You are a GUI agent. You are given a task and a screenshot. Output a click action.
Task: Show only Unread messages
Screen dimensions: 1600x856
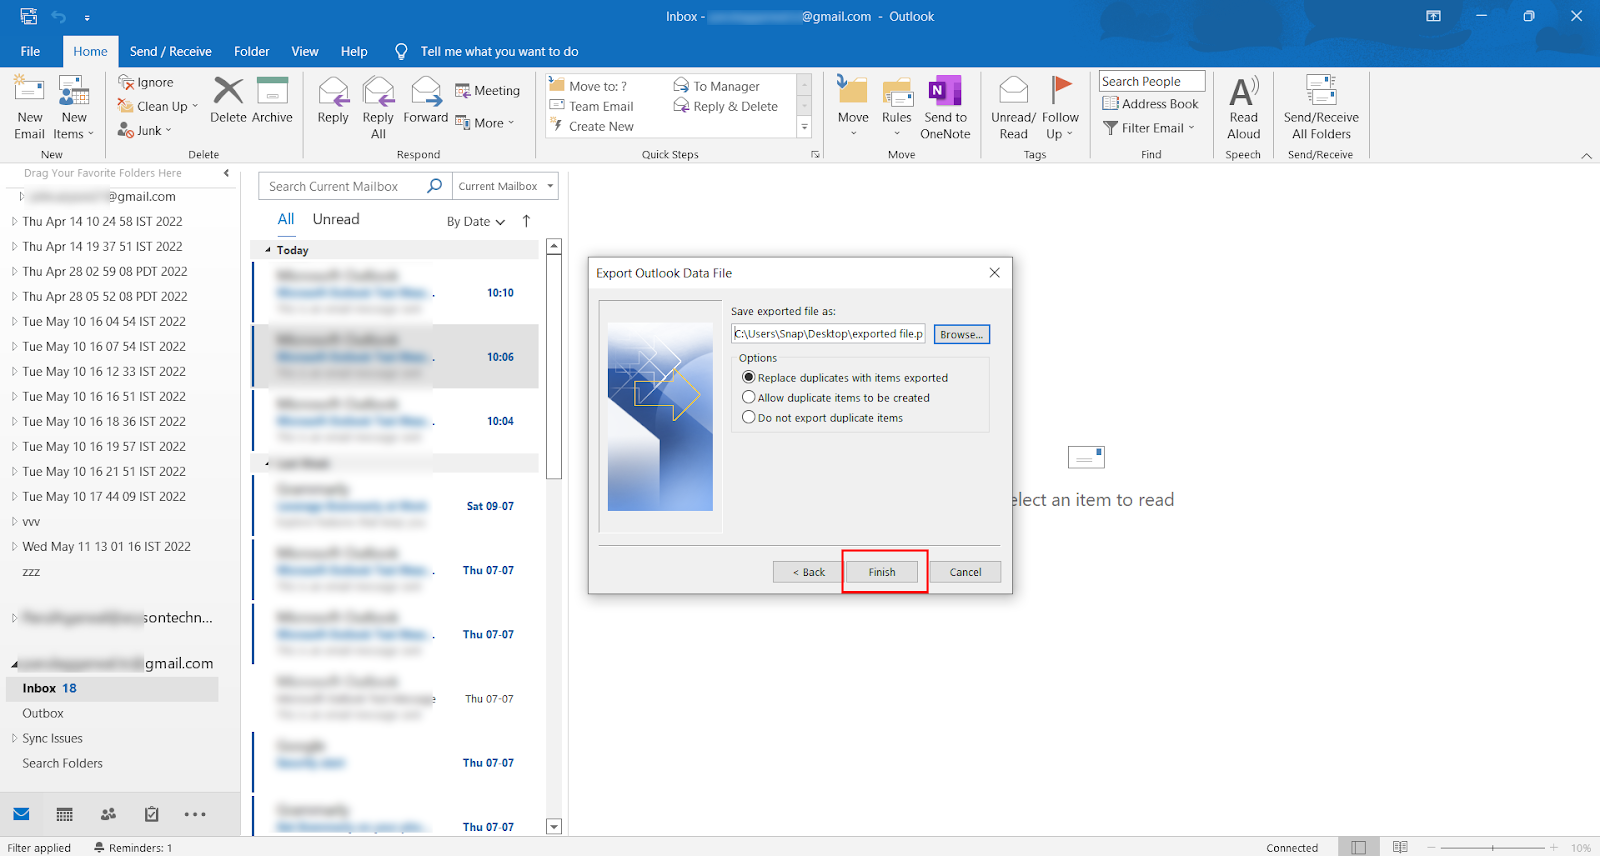(x=336, y=219)
